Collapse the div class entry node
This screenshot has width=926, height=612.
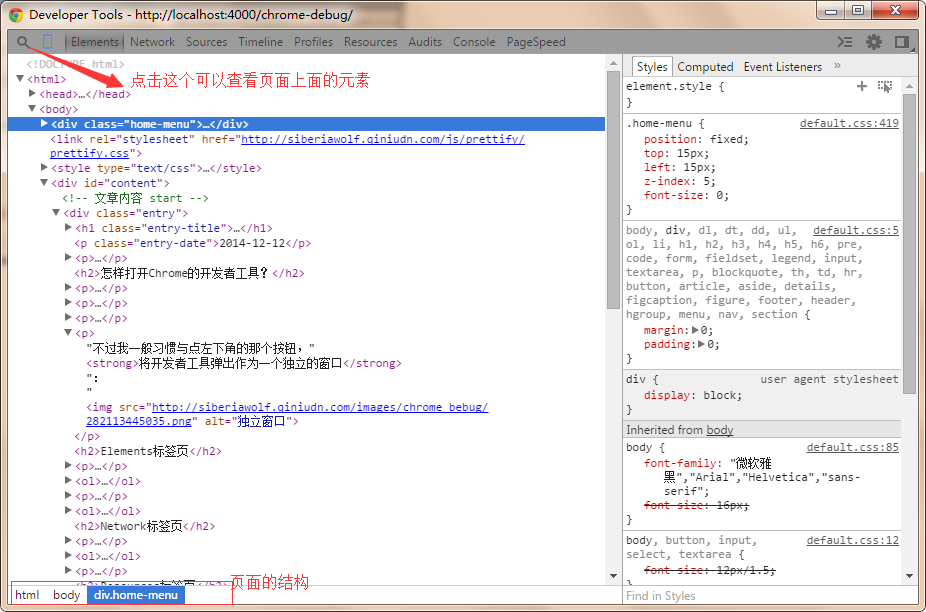[x=56, y=213]
